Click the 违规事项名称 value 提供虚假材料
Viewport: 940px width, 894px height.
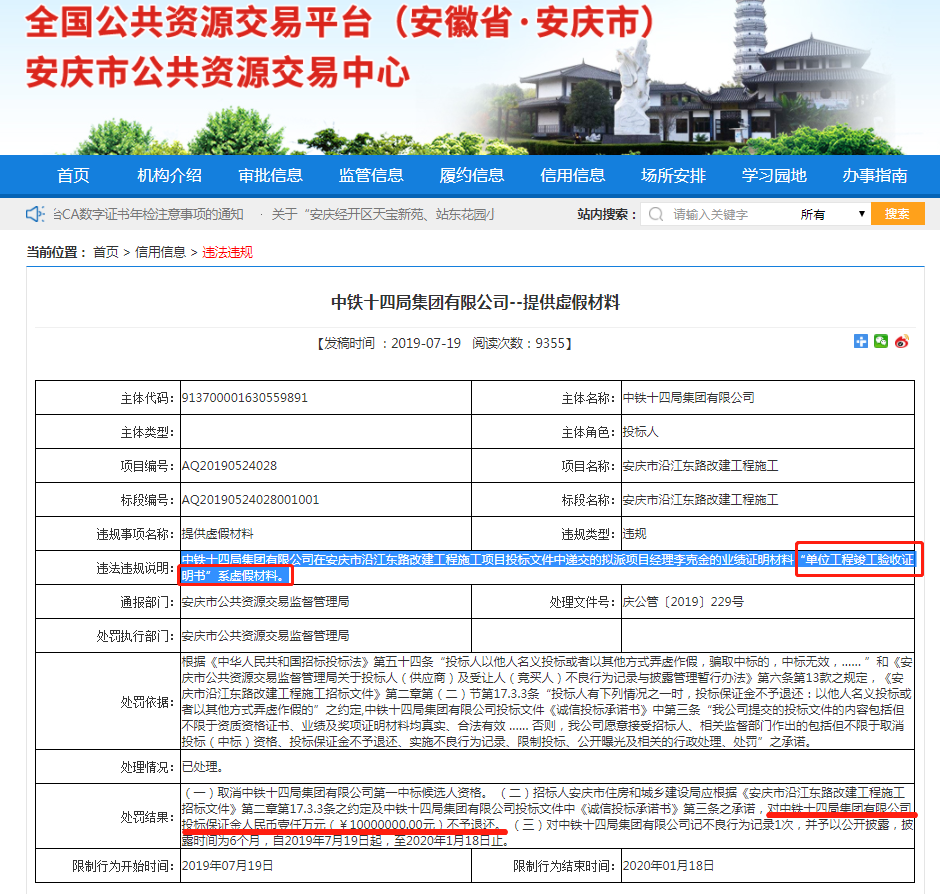[217, 534]
